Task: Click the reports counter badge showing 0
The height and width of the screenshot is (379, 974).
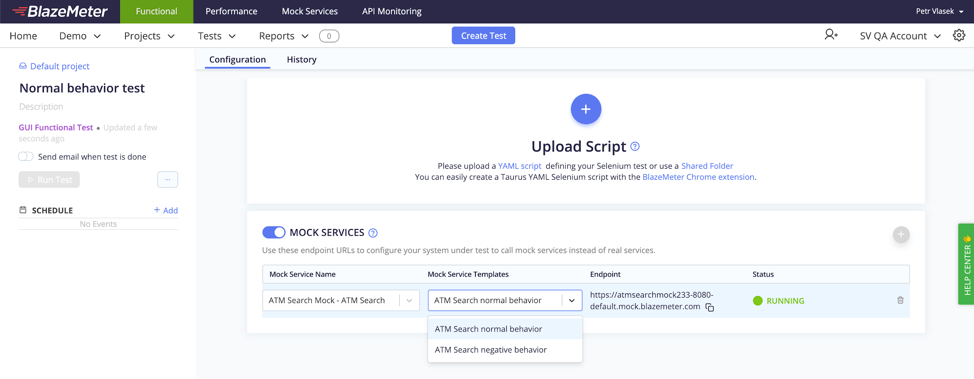Action: tap(329, 36)
